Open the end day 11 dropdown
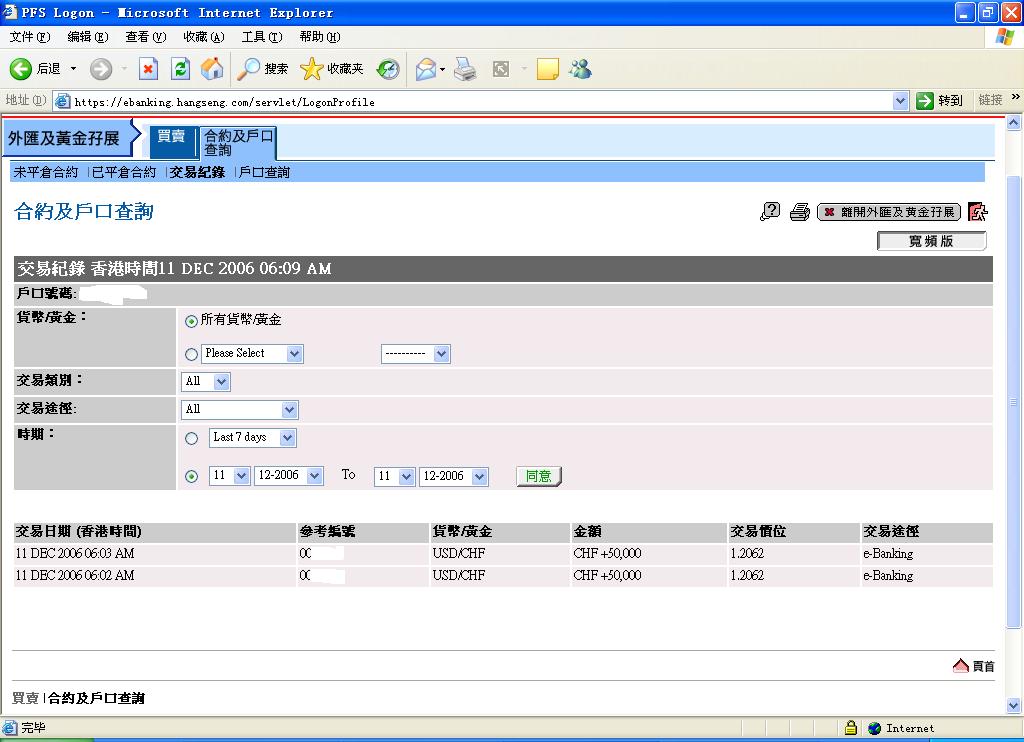The image size is (1024, 742). (394, 476)
